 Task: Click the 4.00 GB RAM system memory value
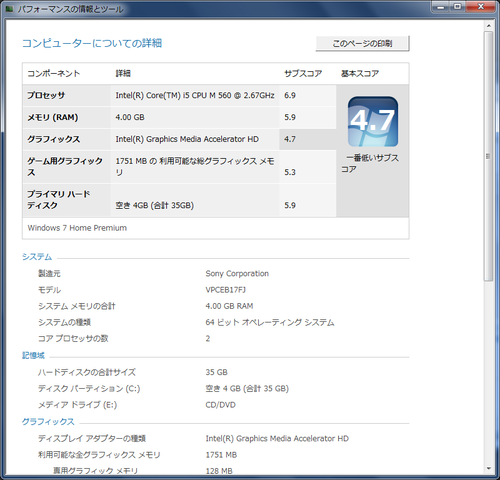[x=229, y=306]
